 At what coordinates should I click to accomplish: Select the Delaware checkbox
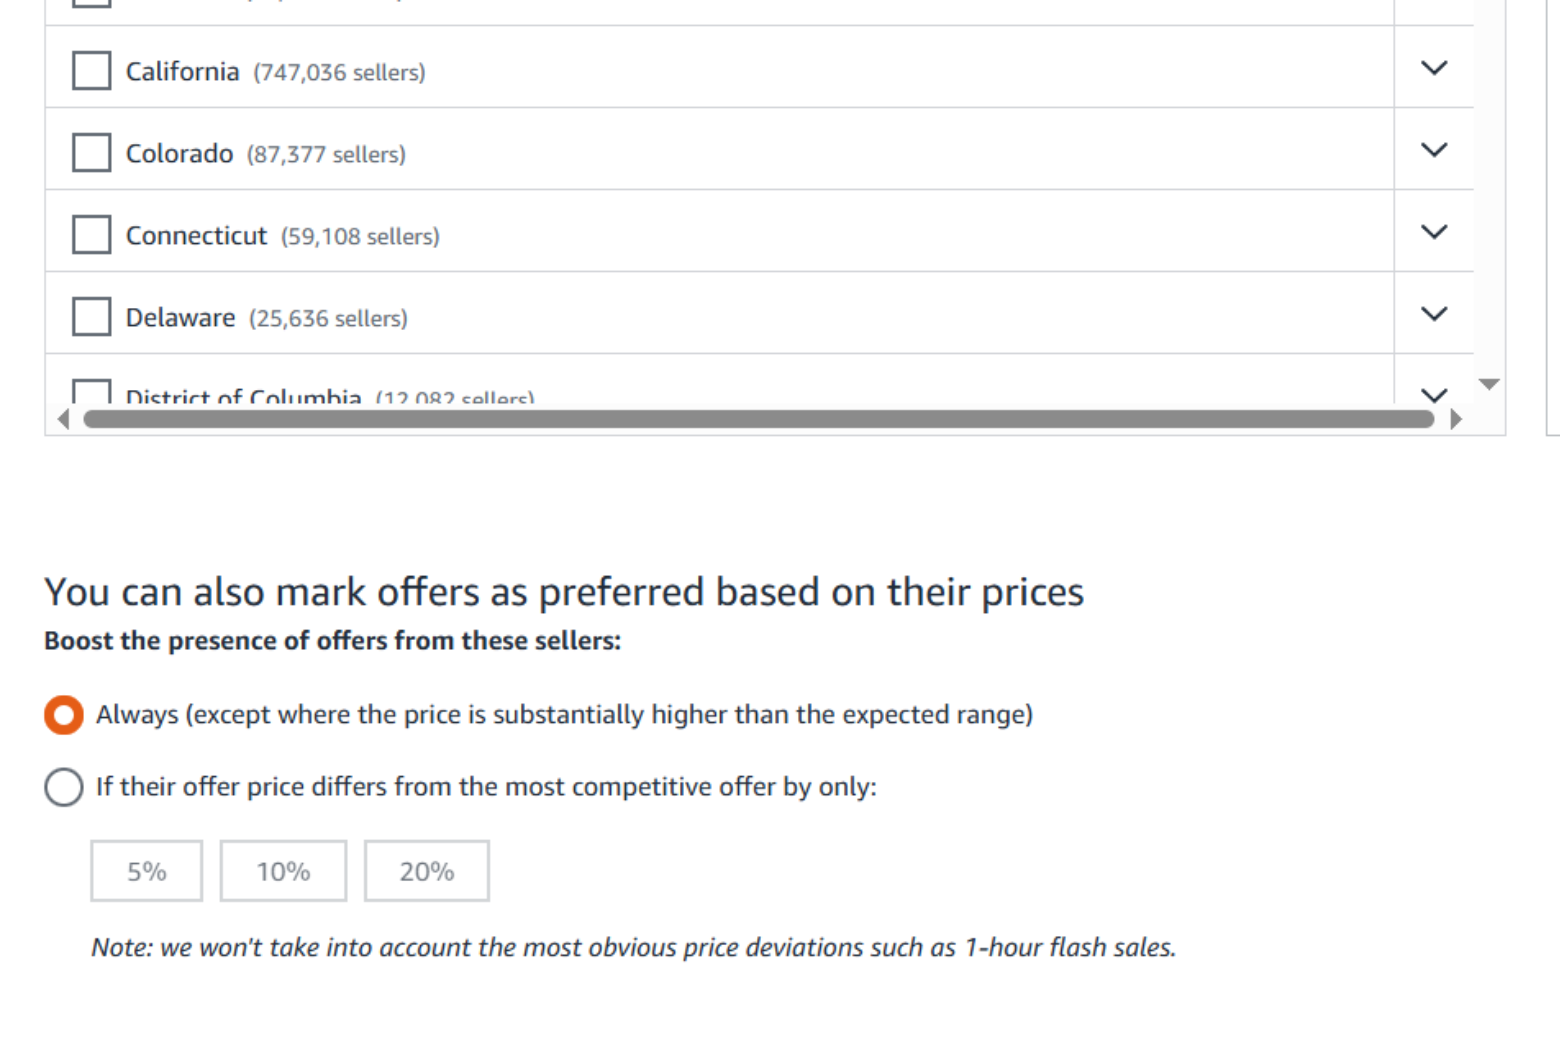click(91, 317)
